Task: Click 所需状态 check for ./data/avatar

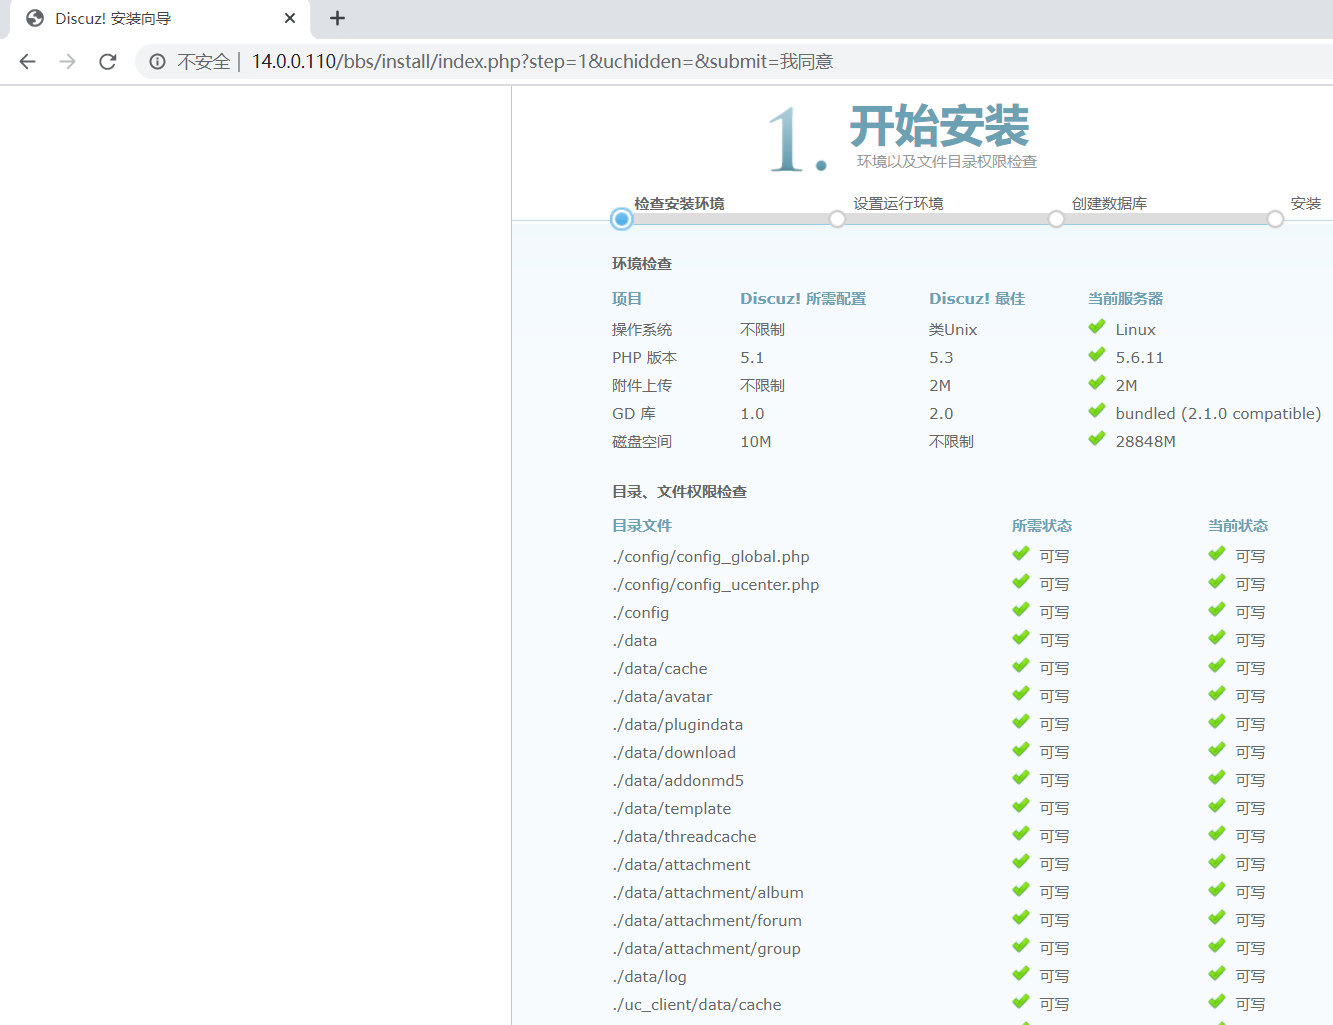Action: click(x=1021, y=694)
